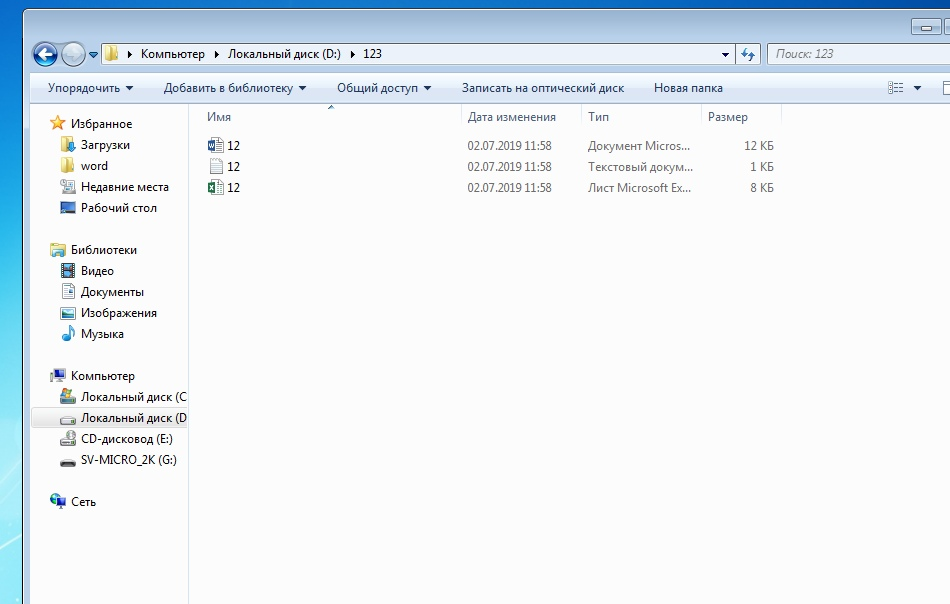The width and height of the screenshot is (950, 604).
Task: Click the Недавние места icon
Action: pyautogui.click(x=68, y=187)
